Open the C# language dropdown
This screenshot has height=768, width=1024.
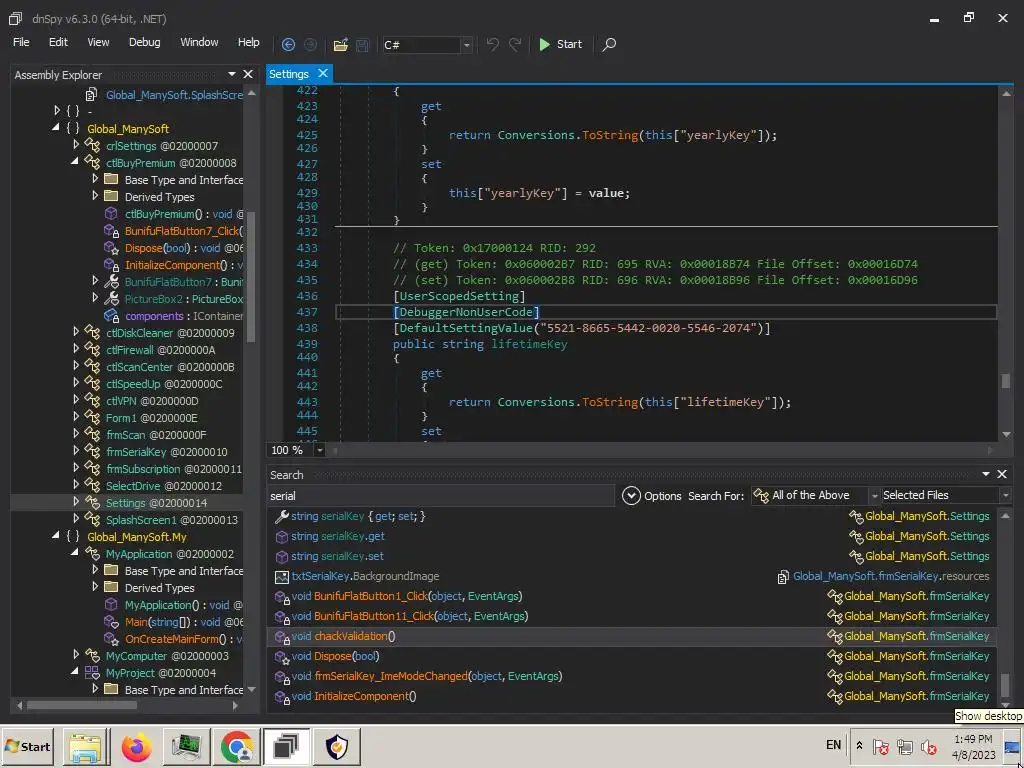466,45
